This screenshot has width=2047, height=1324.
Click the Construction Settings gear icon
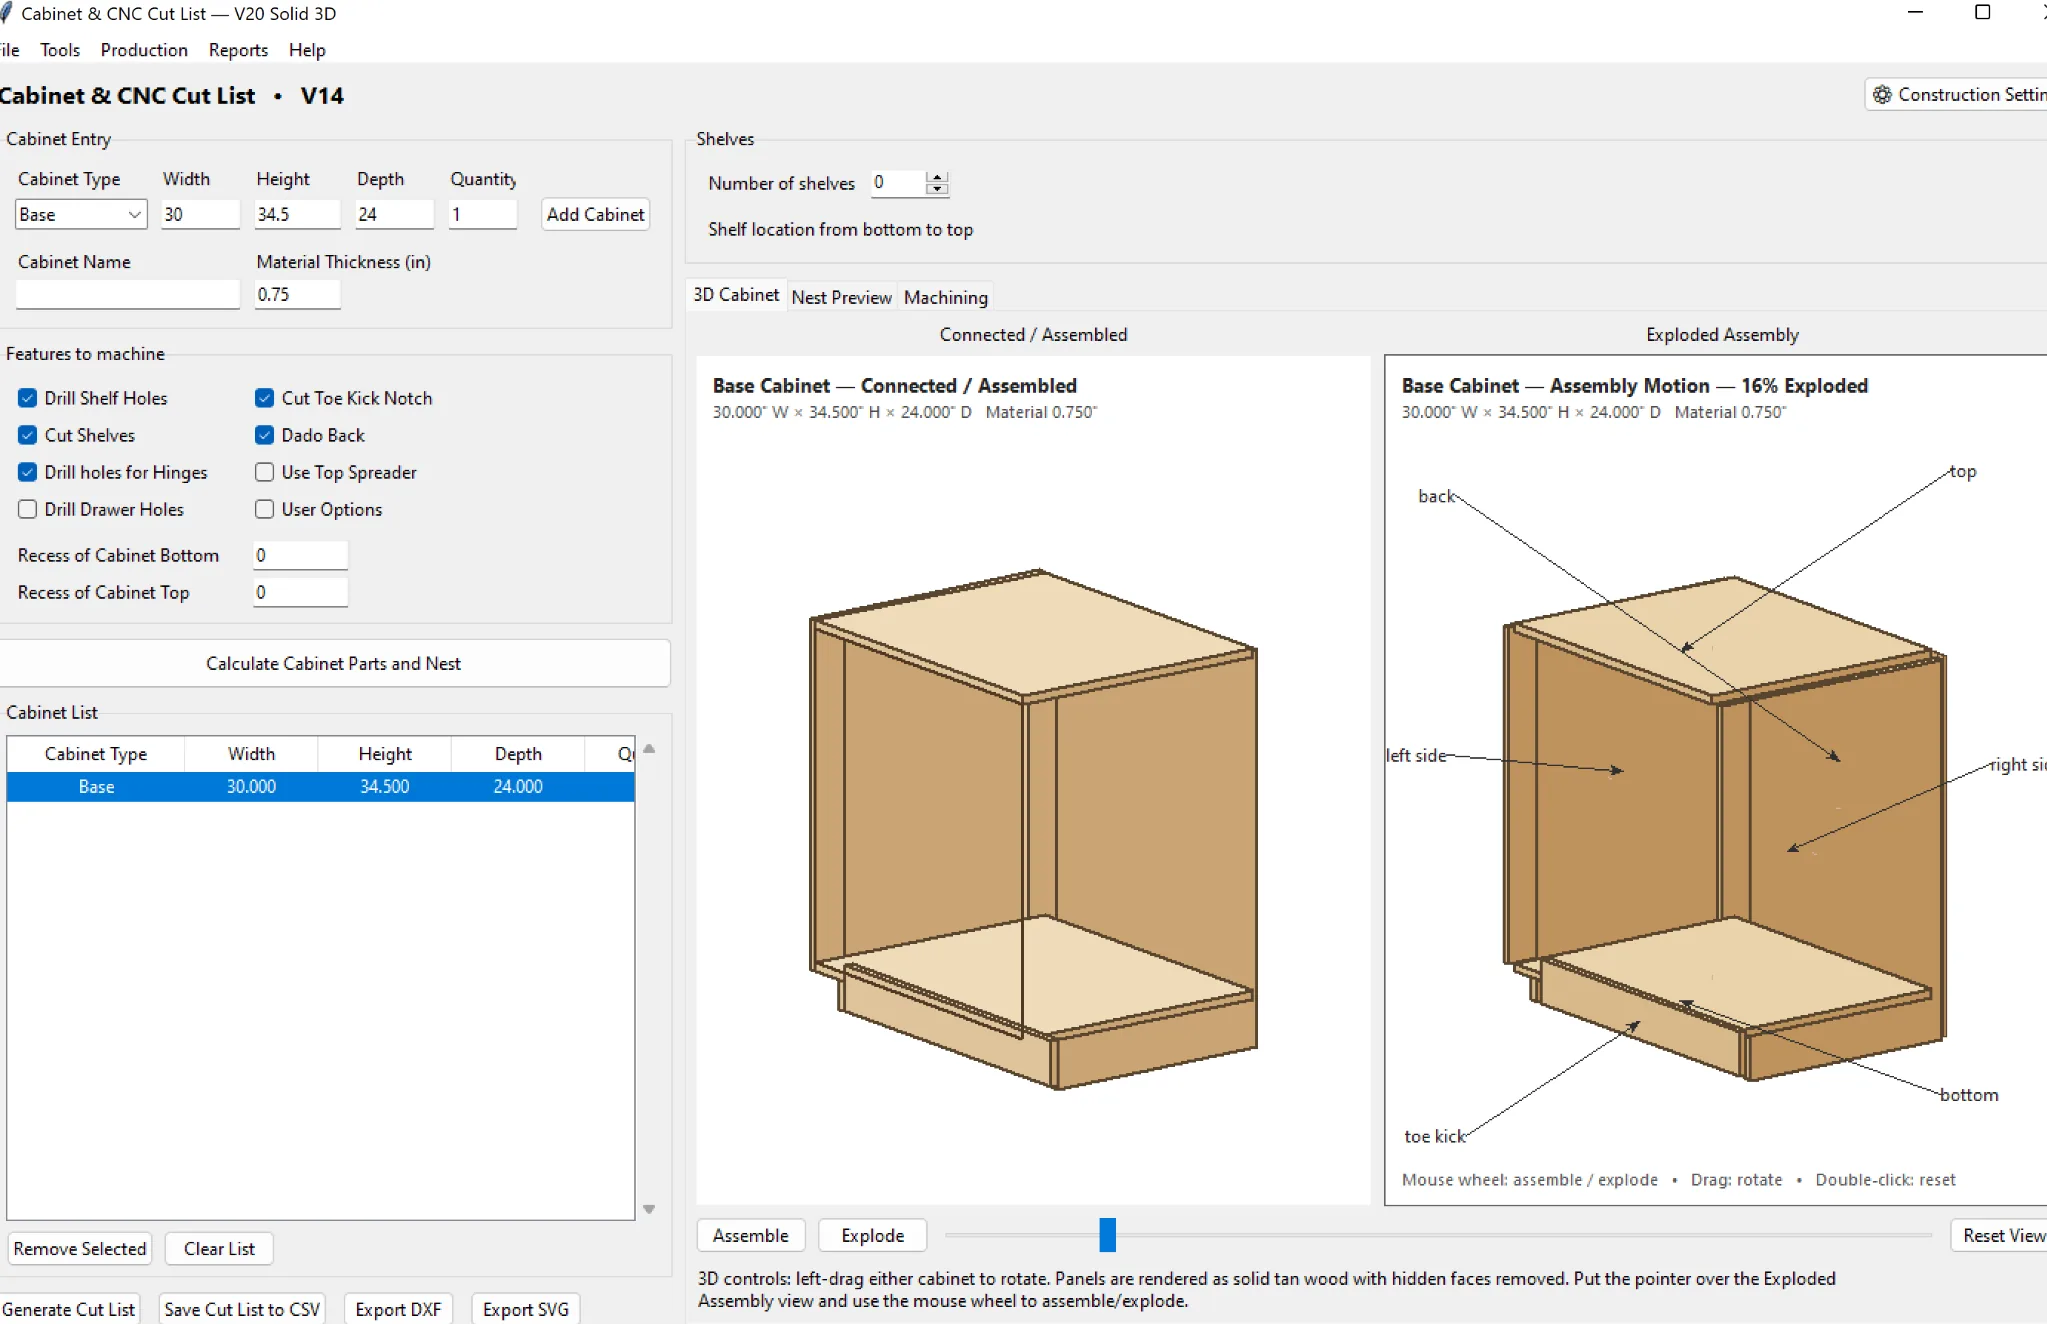click(1882, 94)
